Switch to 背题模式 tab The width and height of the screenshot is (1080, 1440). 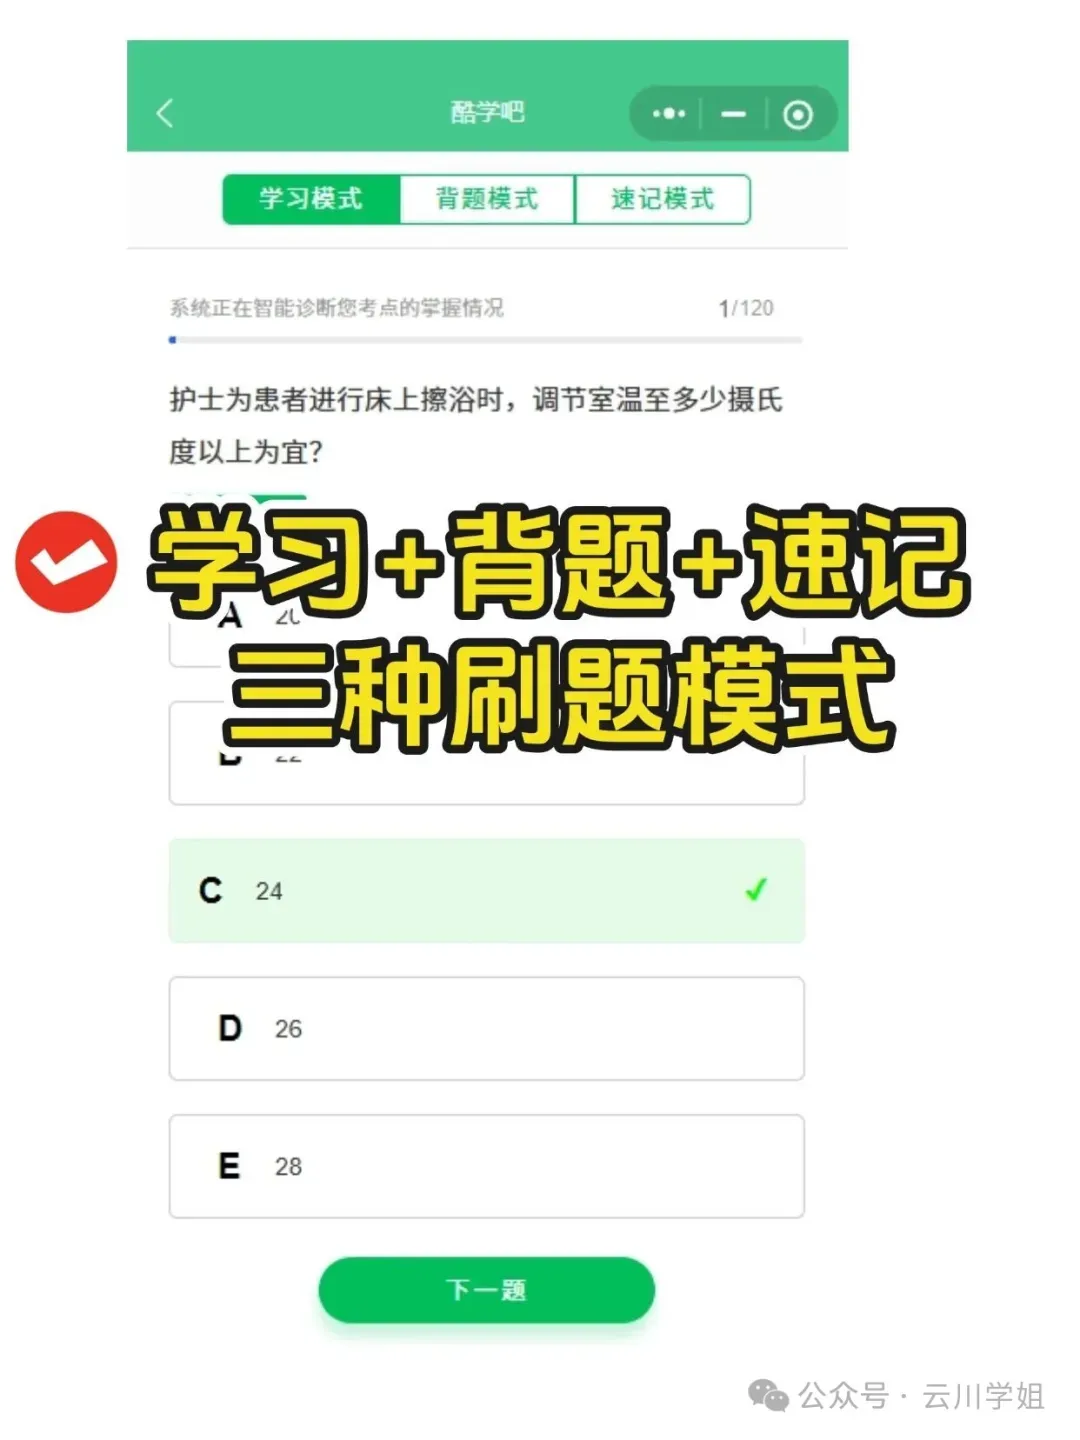(487, 199)
